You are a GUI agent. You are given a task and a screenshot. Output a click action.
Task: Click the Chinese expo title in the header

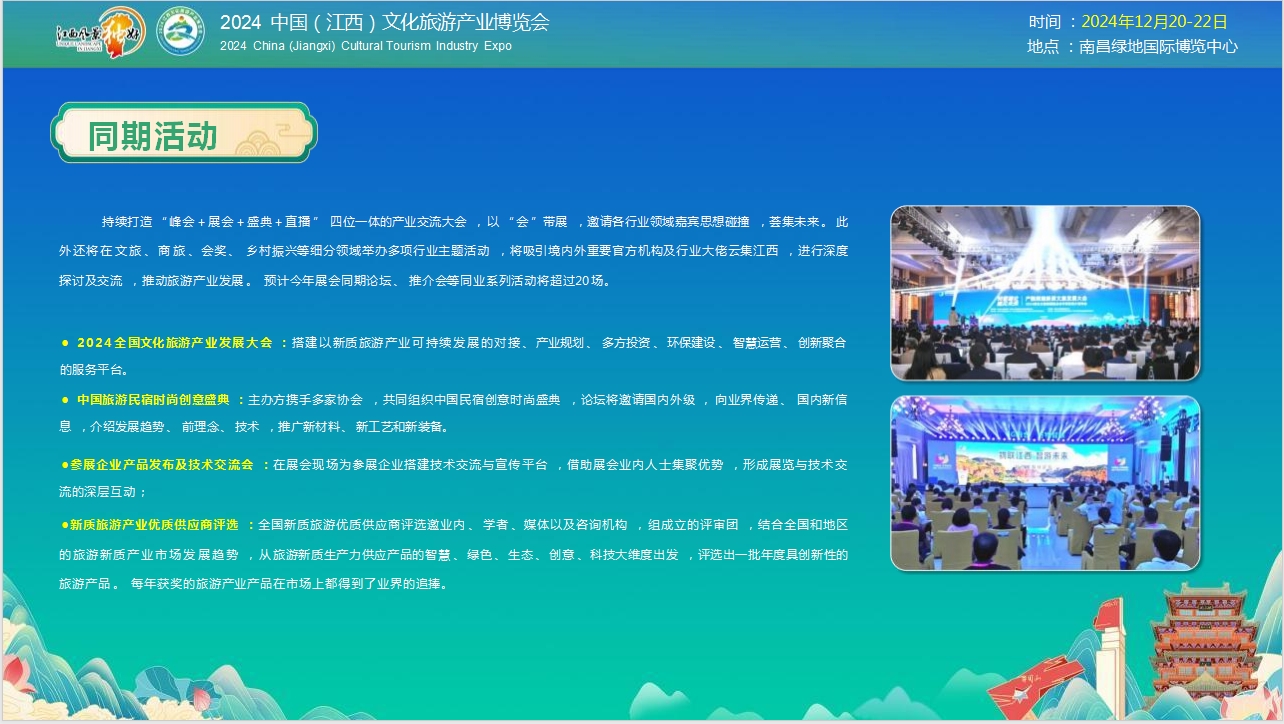tap(384, 23)
